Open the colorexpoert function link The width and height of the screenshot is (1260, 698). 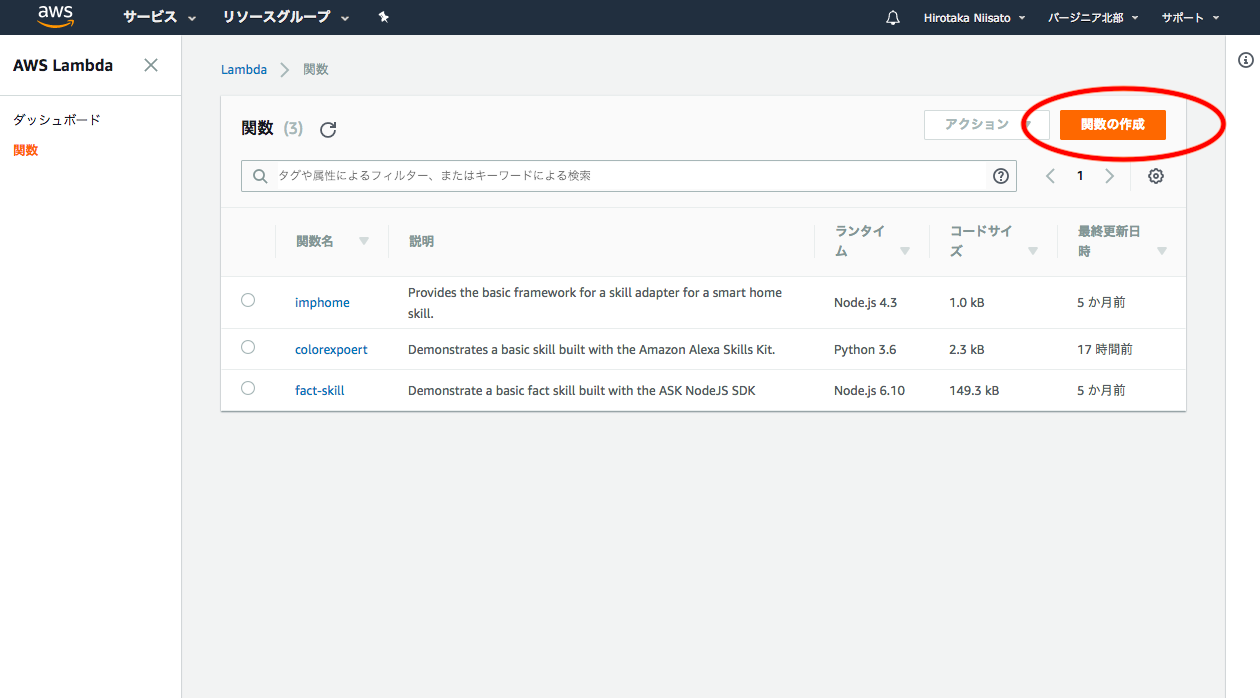[331, 349]
